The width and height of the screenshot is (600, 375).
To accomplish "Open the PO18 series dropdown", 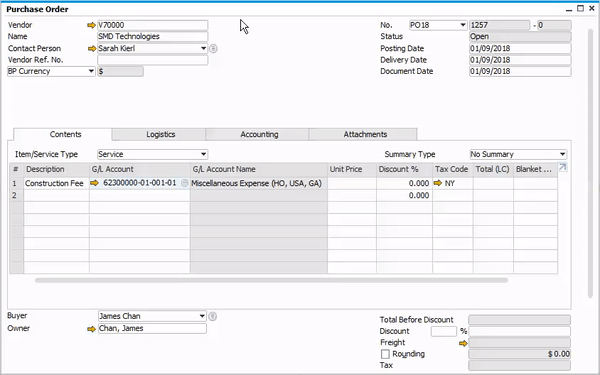I will [x=463, y=25].
